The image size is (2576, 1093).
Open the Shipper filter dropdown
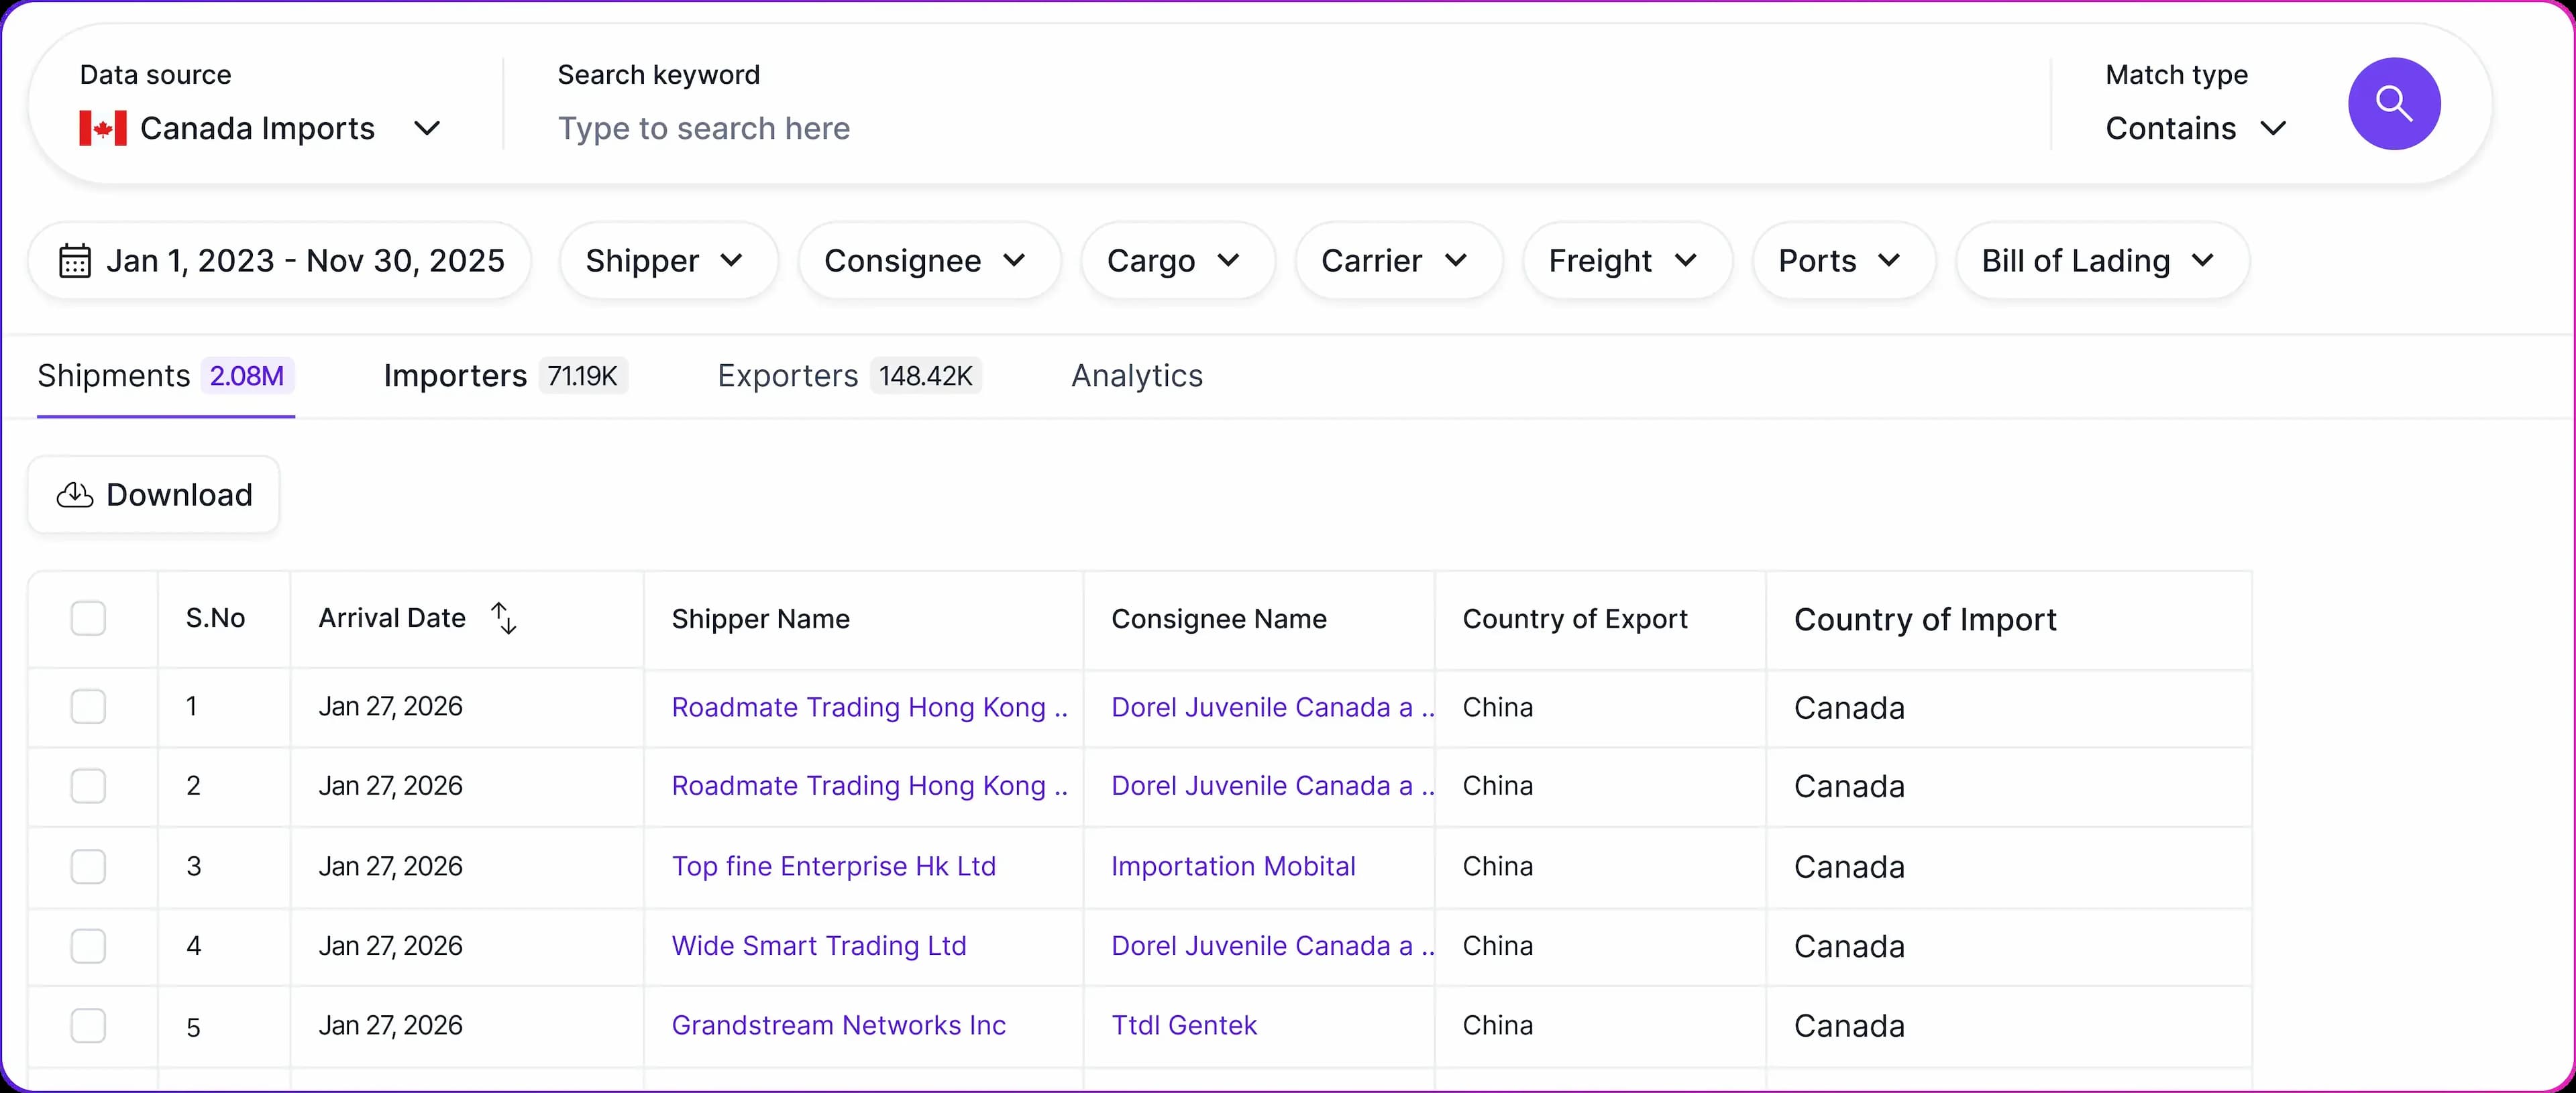click(667, 261)
